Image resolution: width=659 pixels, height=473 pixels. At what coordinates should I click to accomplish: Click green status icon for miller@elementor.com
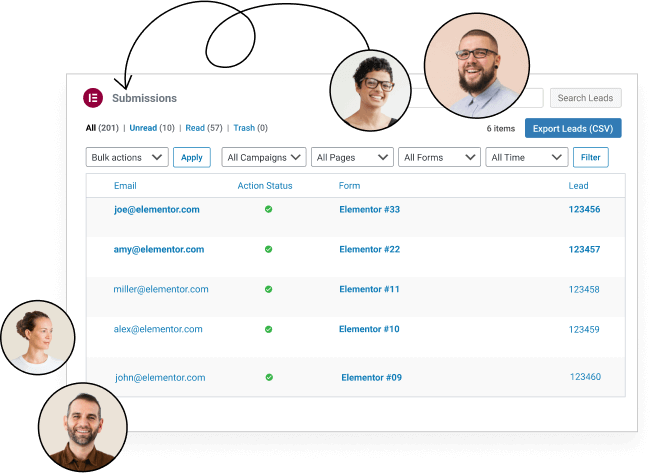pyautogui.click(x=268, y=289)
